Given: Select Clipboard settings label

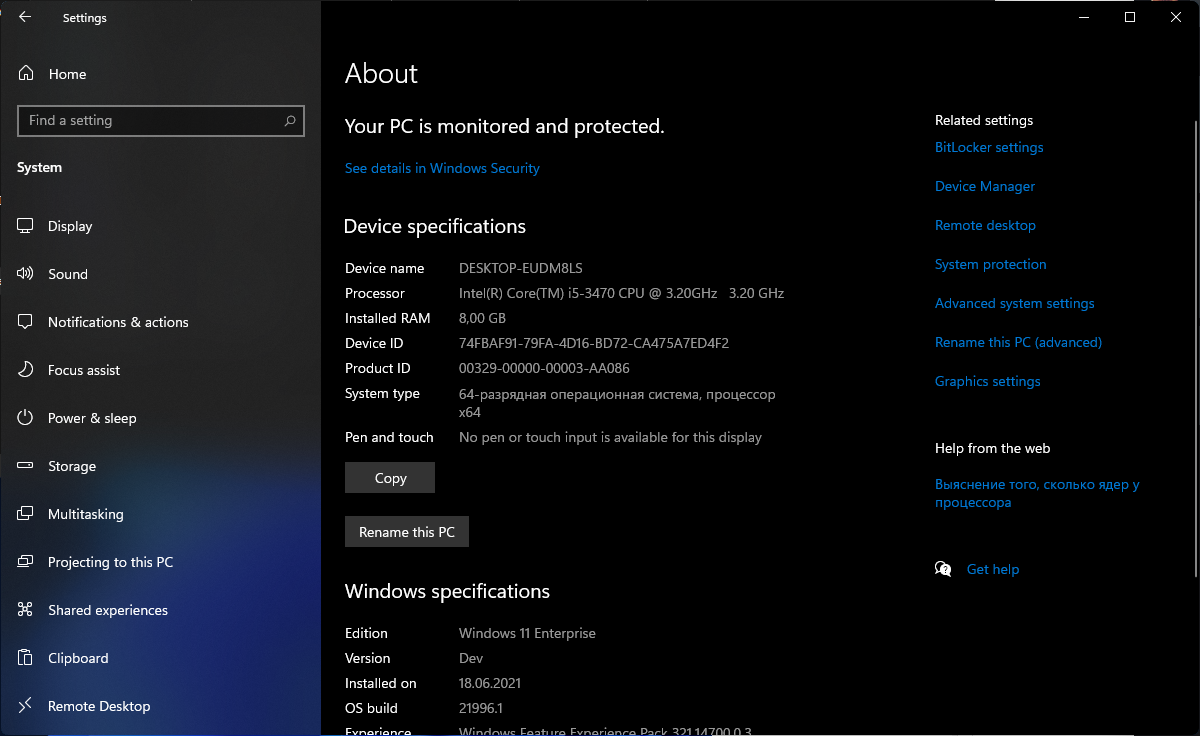Looking at the screenshot, I should coord(78,658).
